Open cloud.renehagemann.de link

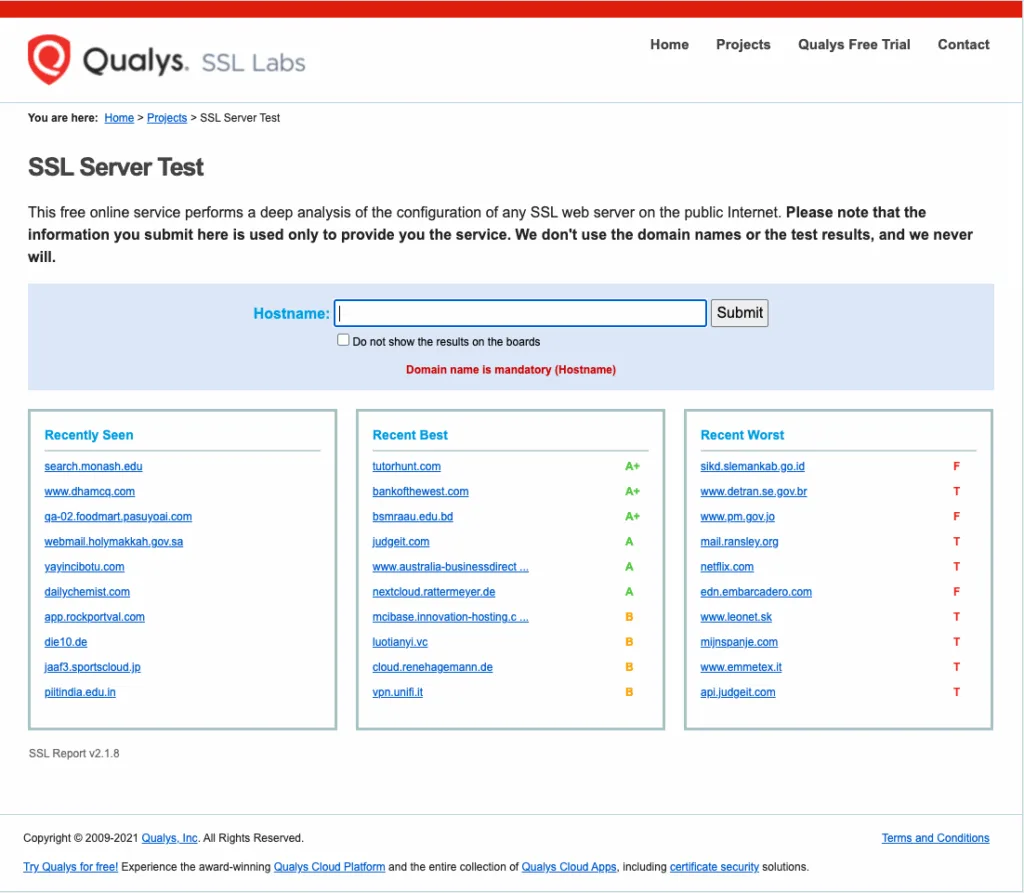[x=432, y=667]
